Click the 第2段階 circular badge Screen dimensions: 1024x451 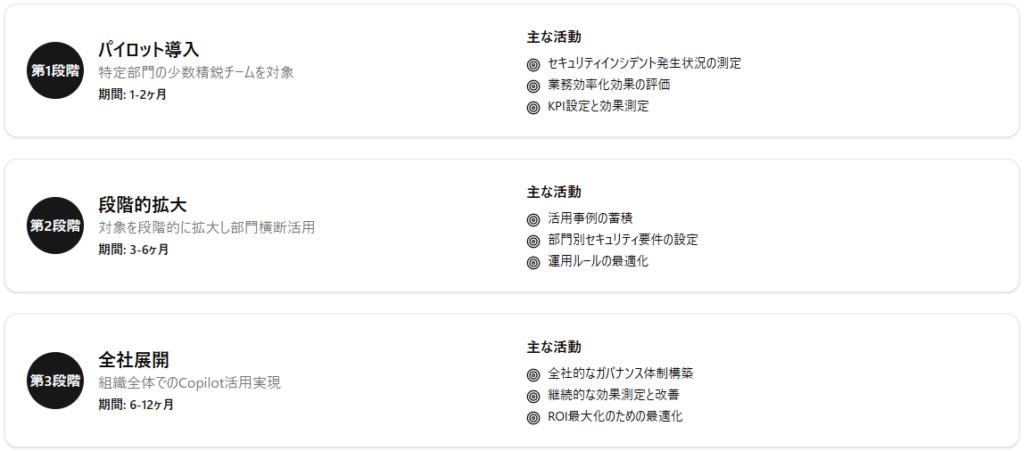(55, 226)
